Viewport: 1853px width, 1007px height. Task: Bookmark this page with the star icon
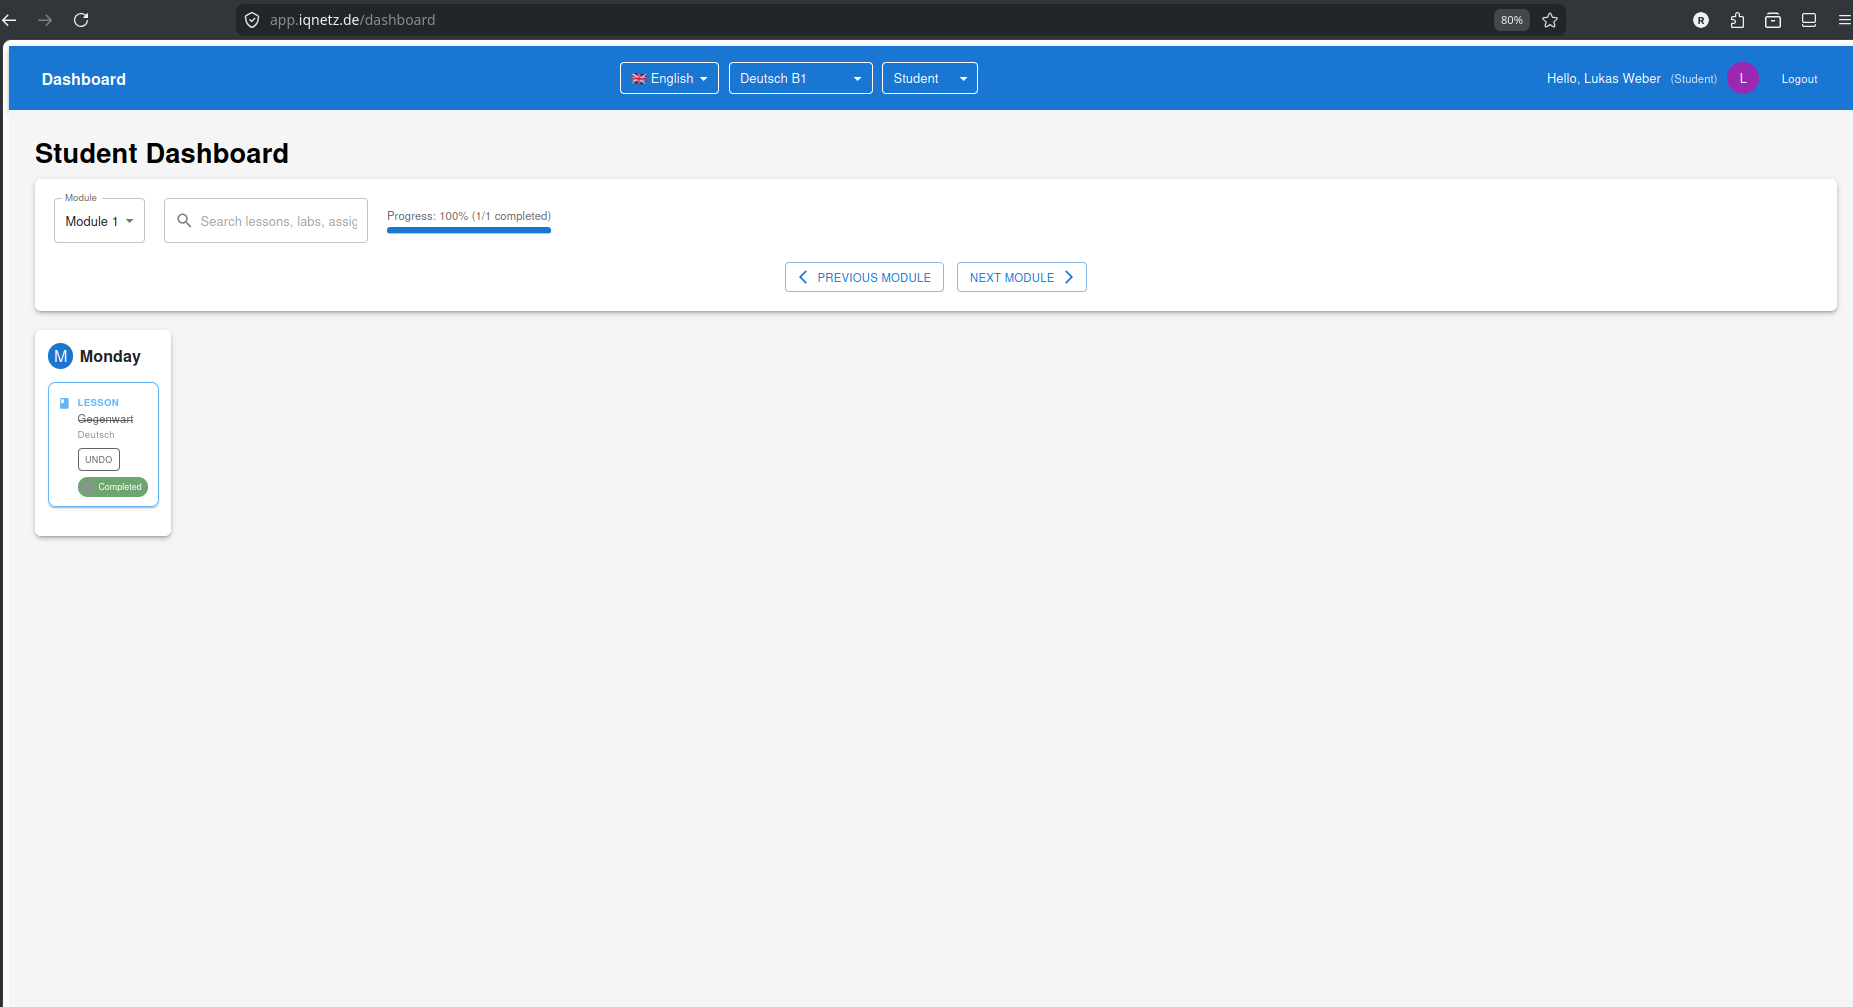(x=1550, y=20)
